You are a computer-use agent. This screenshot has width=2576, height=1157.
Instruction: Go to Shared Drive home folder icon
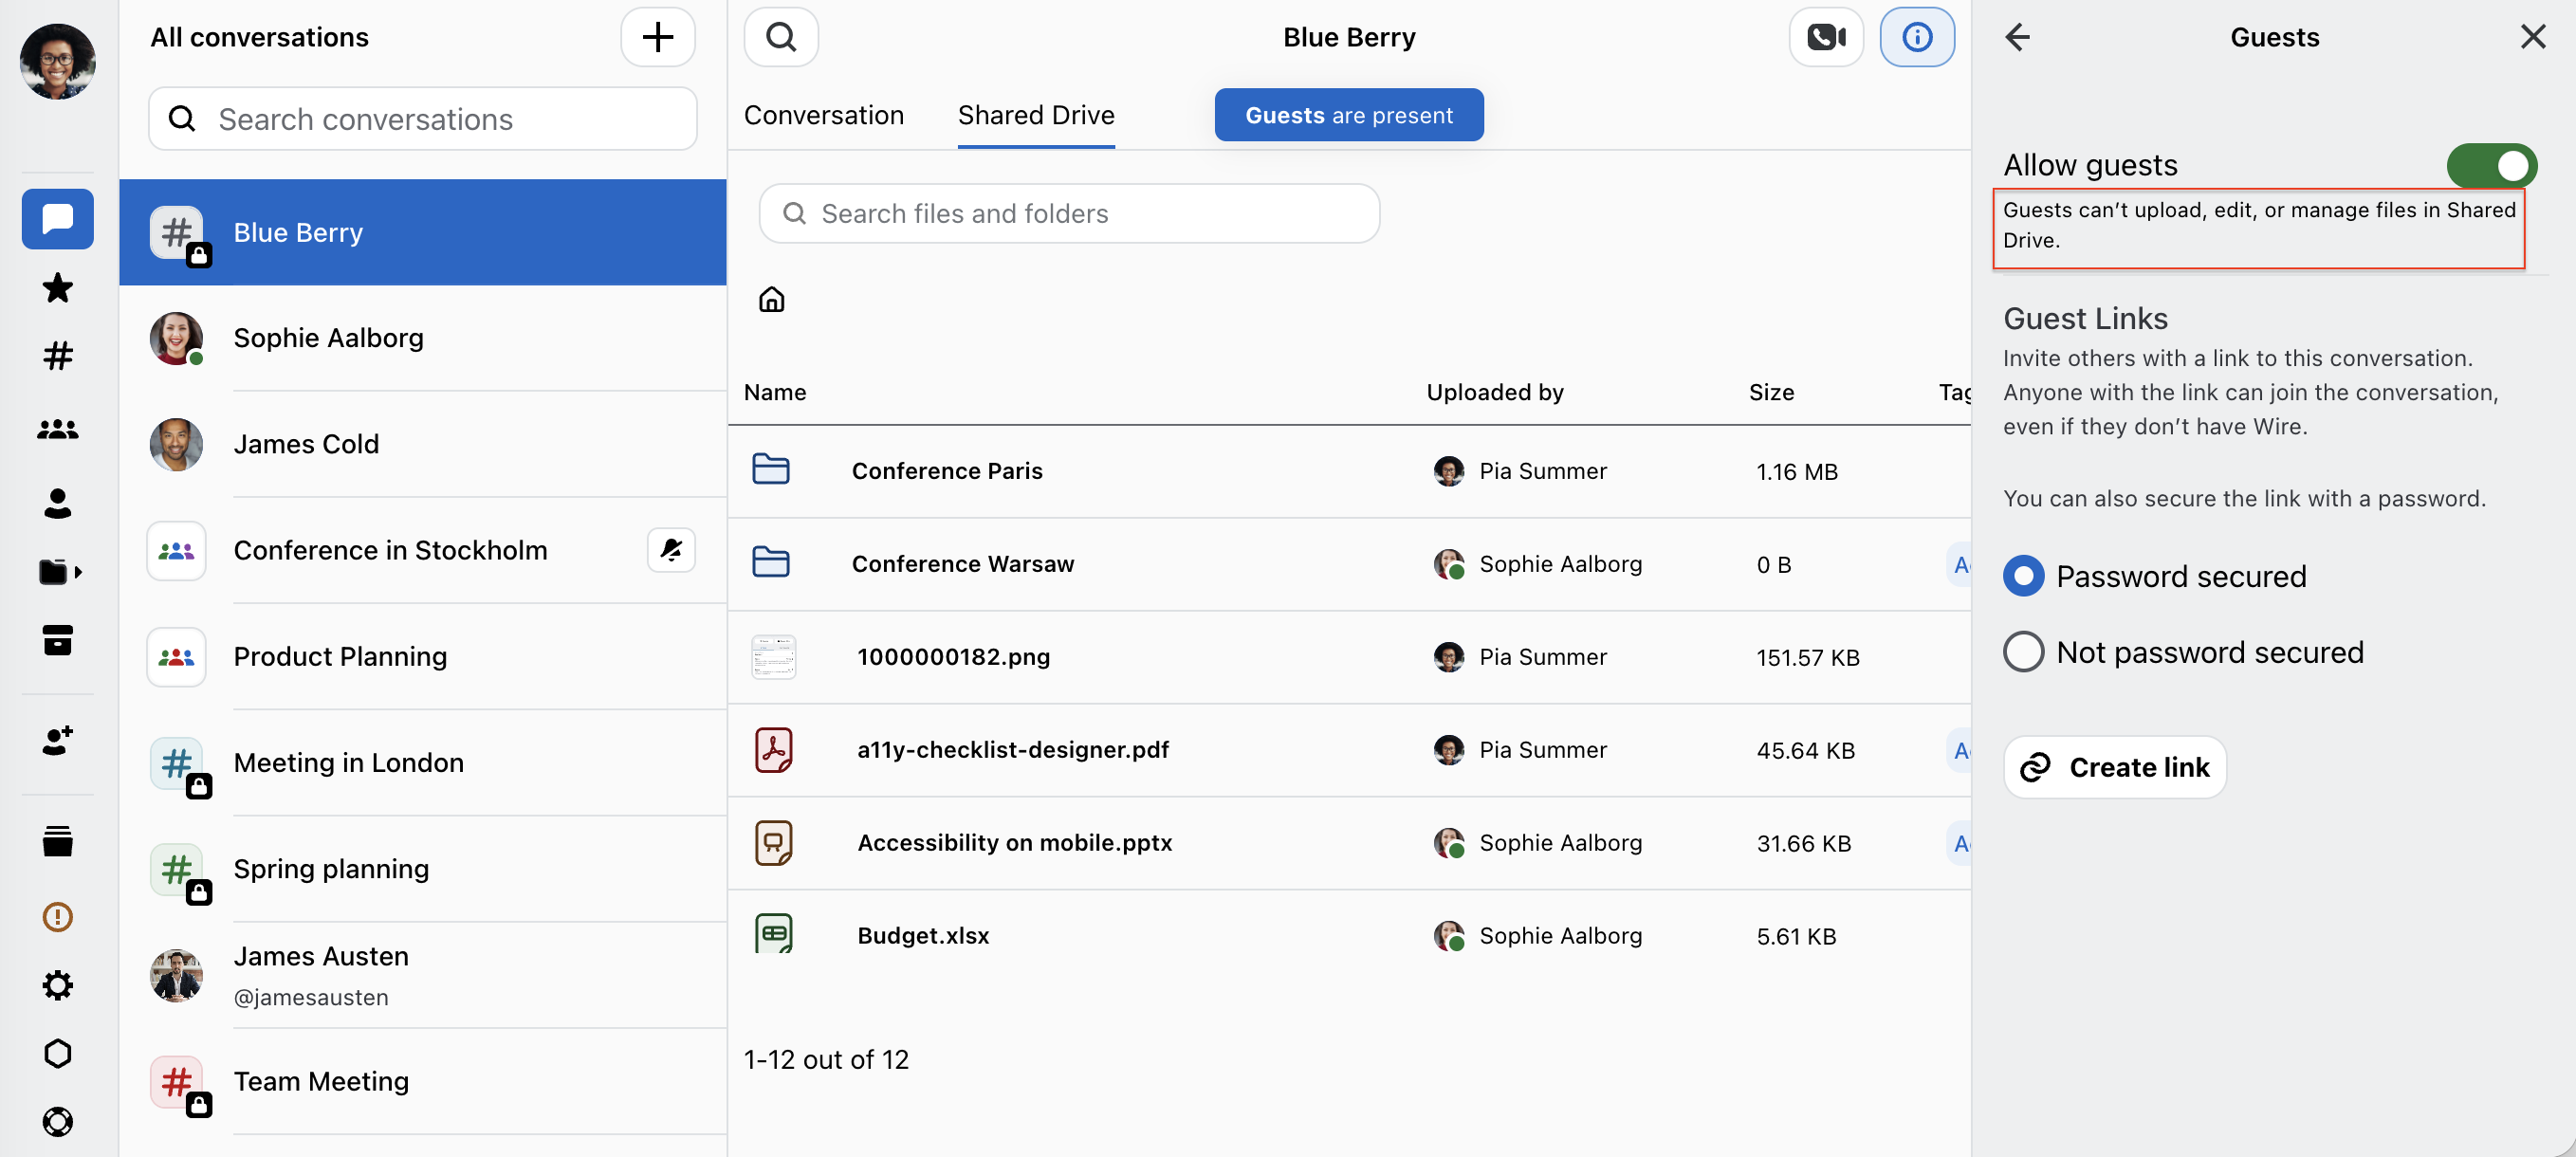point(771,299)
